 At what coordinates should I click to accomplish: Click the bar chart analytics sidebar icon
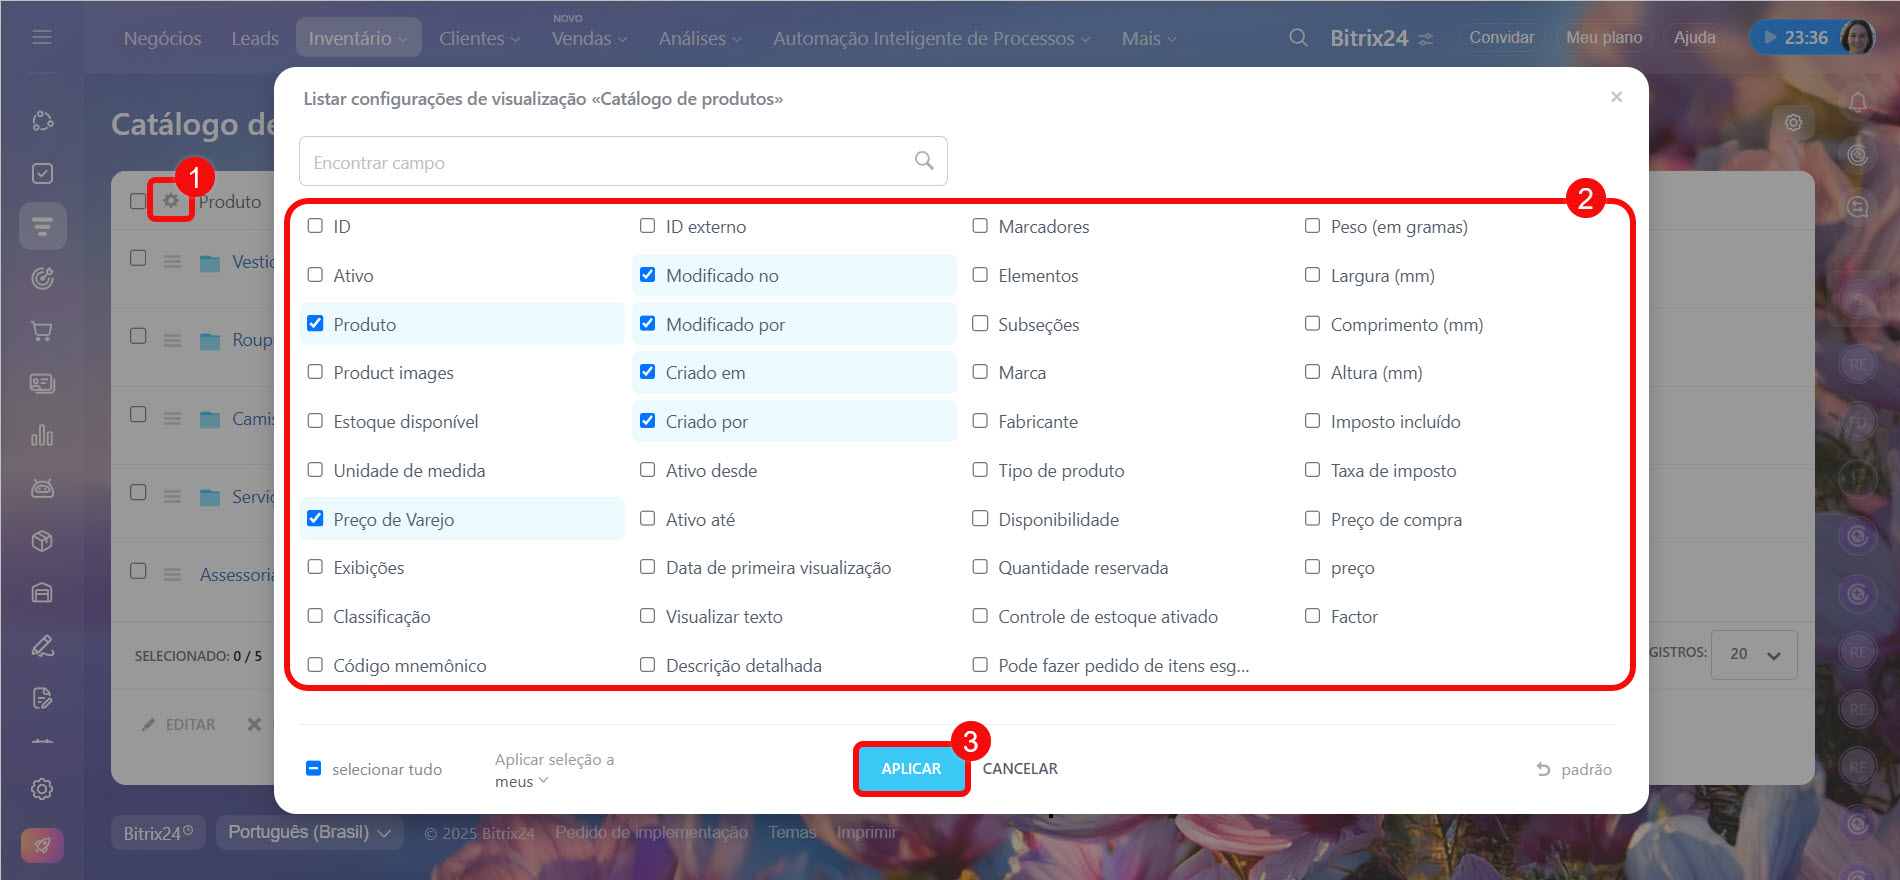coord(42,436)
